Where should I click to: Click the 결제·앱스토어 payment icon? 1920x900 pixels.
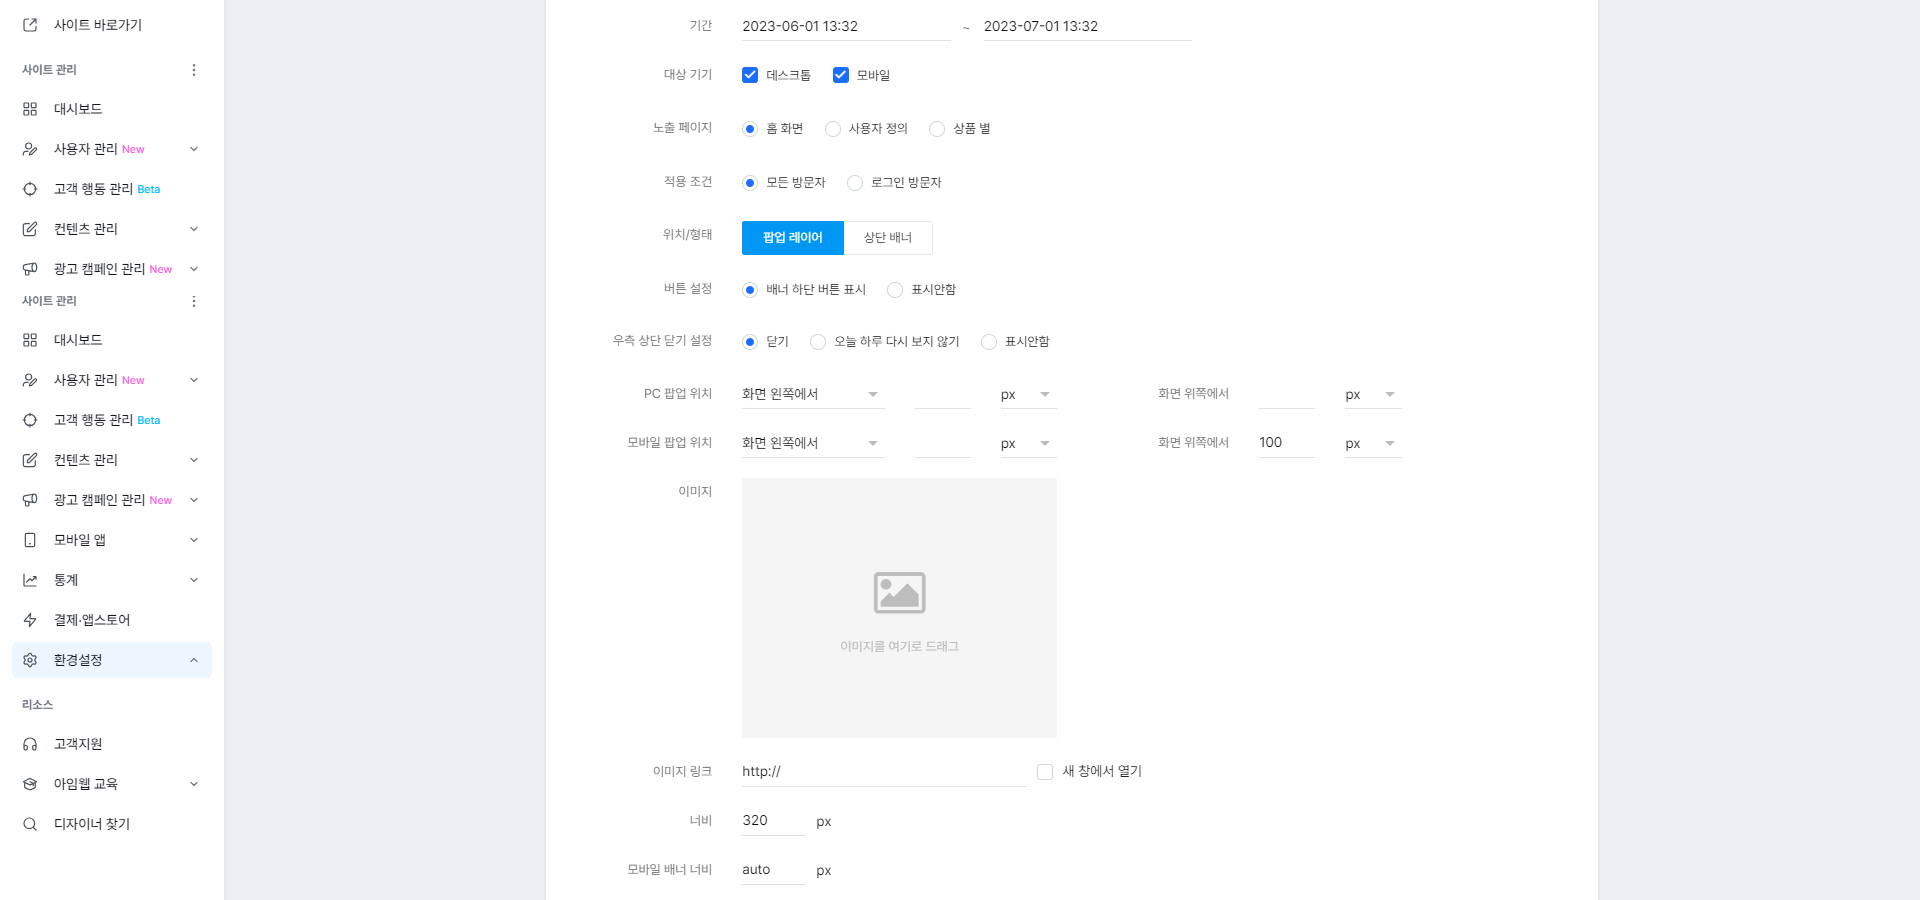30,619
